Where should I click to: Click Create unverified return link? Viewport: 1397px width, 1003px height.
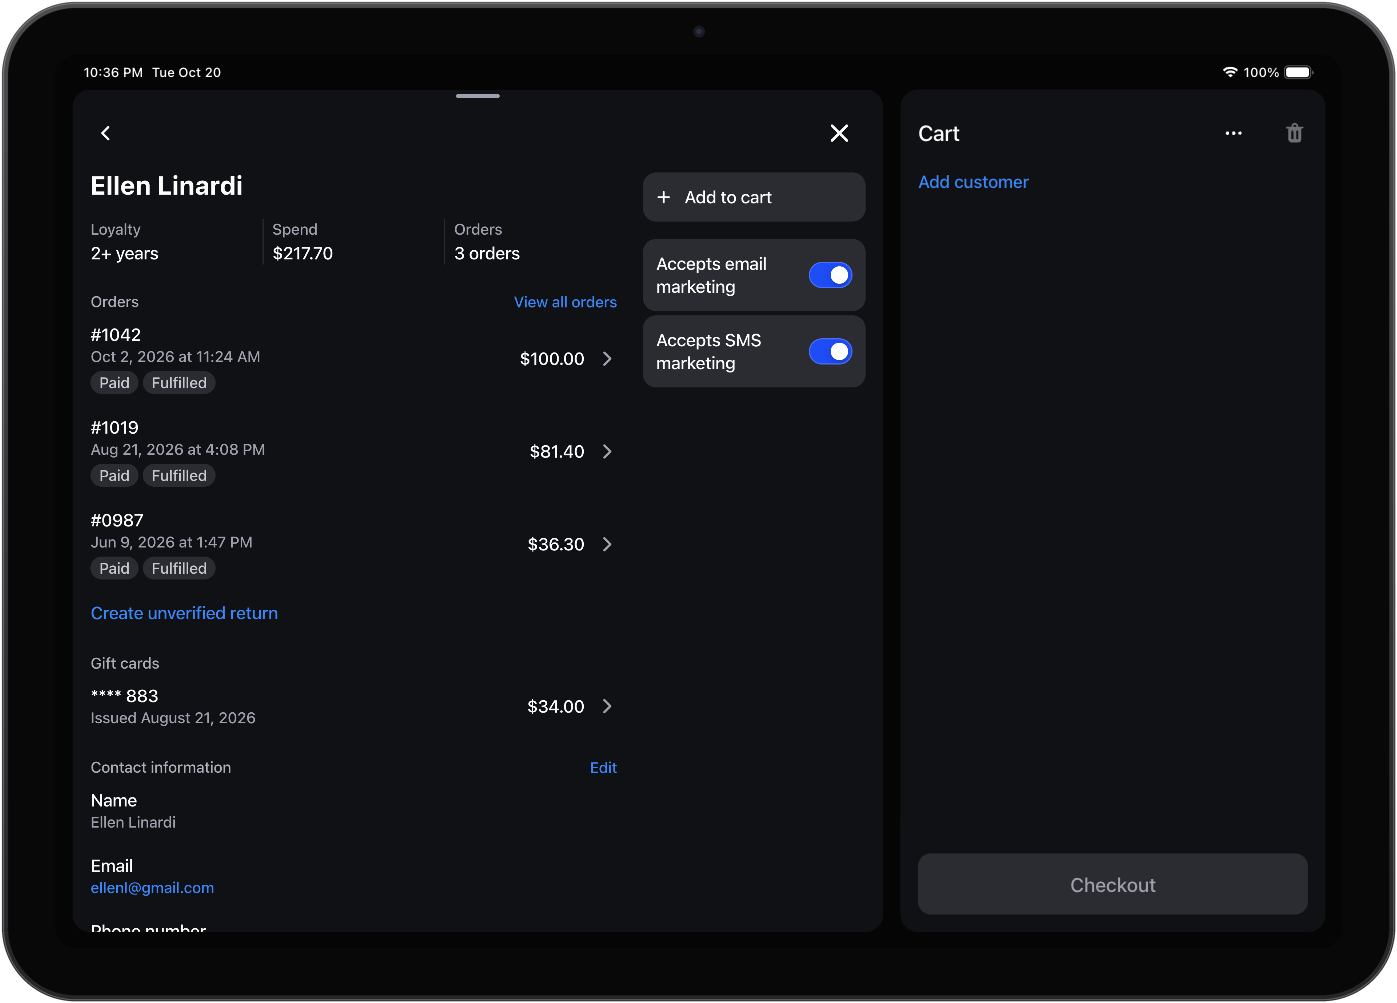[x=184, y=613]
